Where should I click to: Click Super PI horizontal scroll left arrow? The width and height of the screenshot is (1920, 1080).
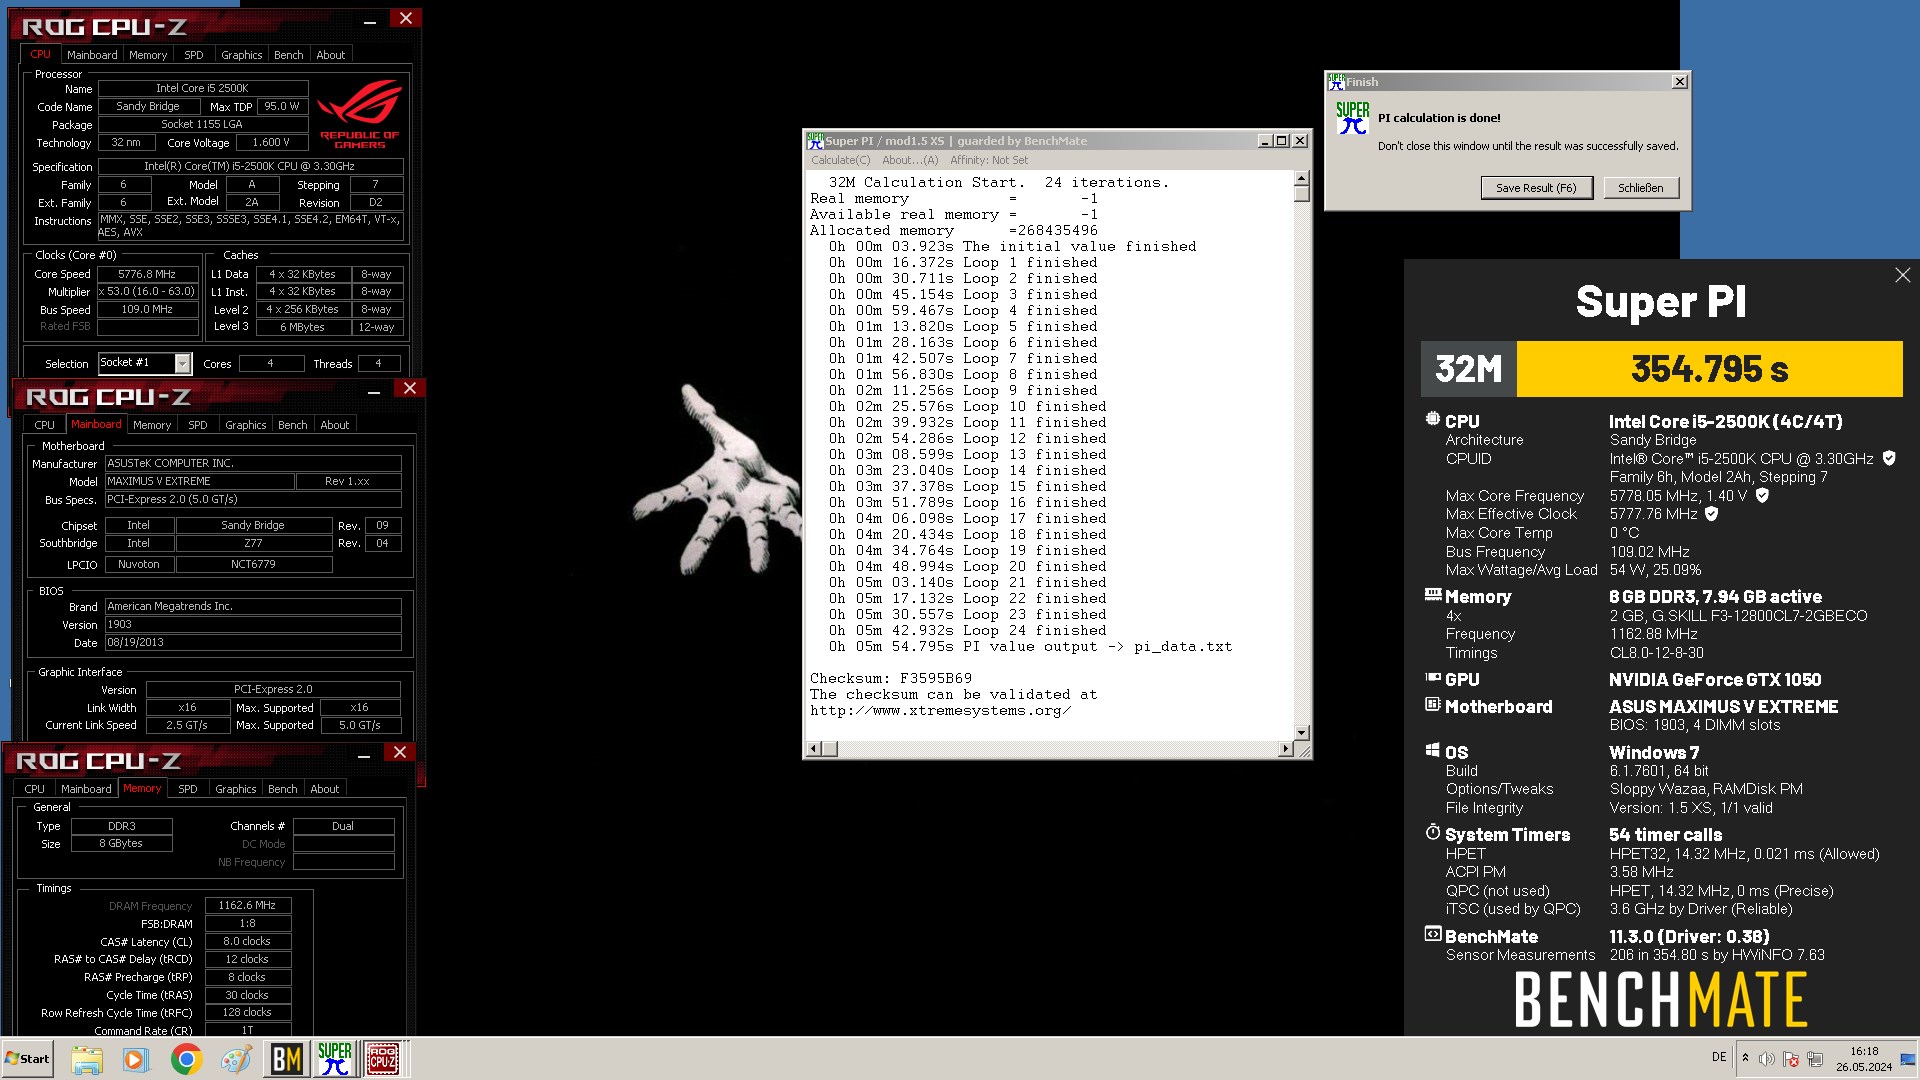pyautogui.click(x=813, y=749)
